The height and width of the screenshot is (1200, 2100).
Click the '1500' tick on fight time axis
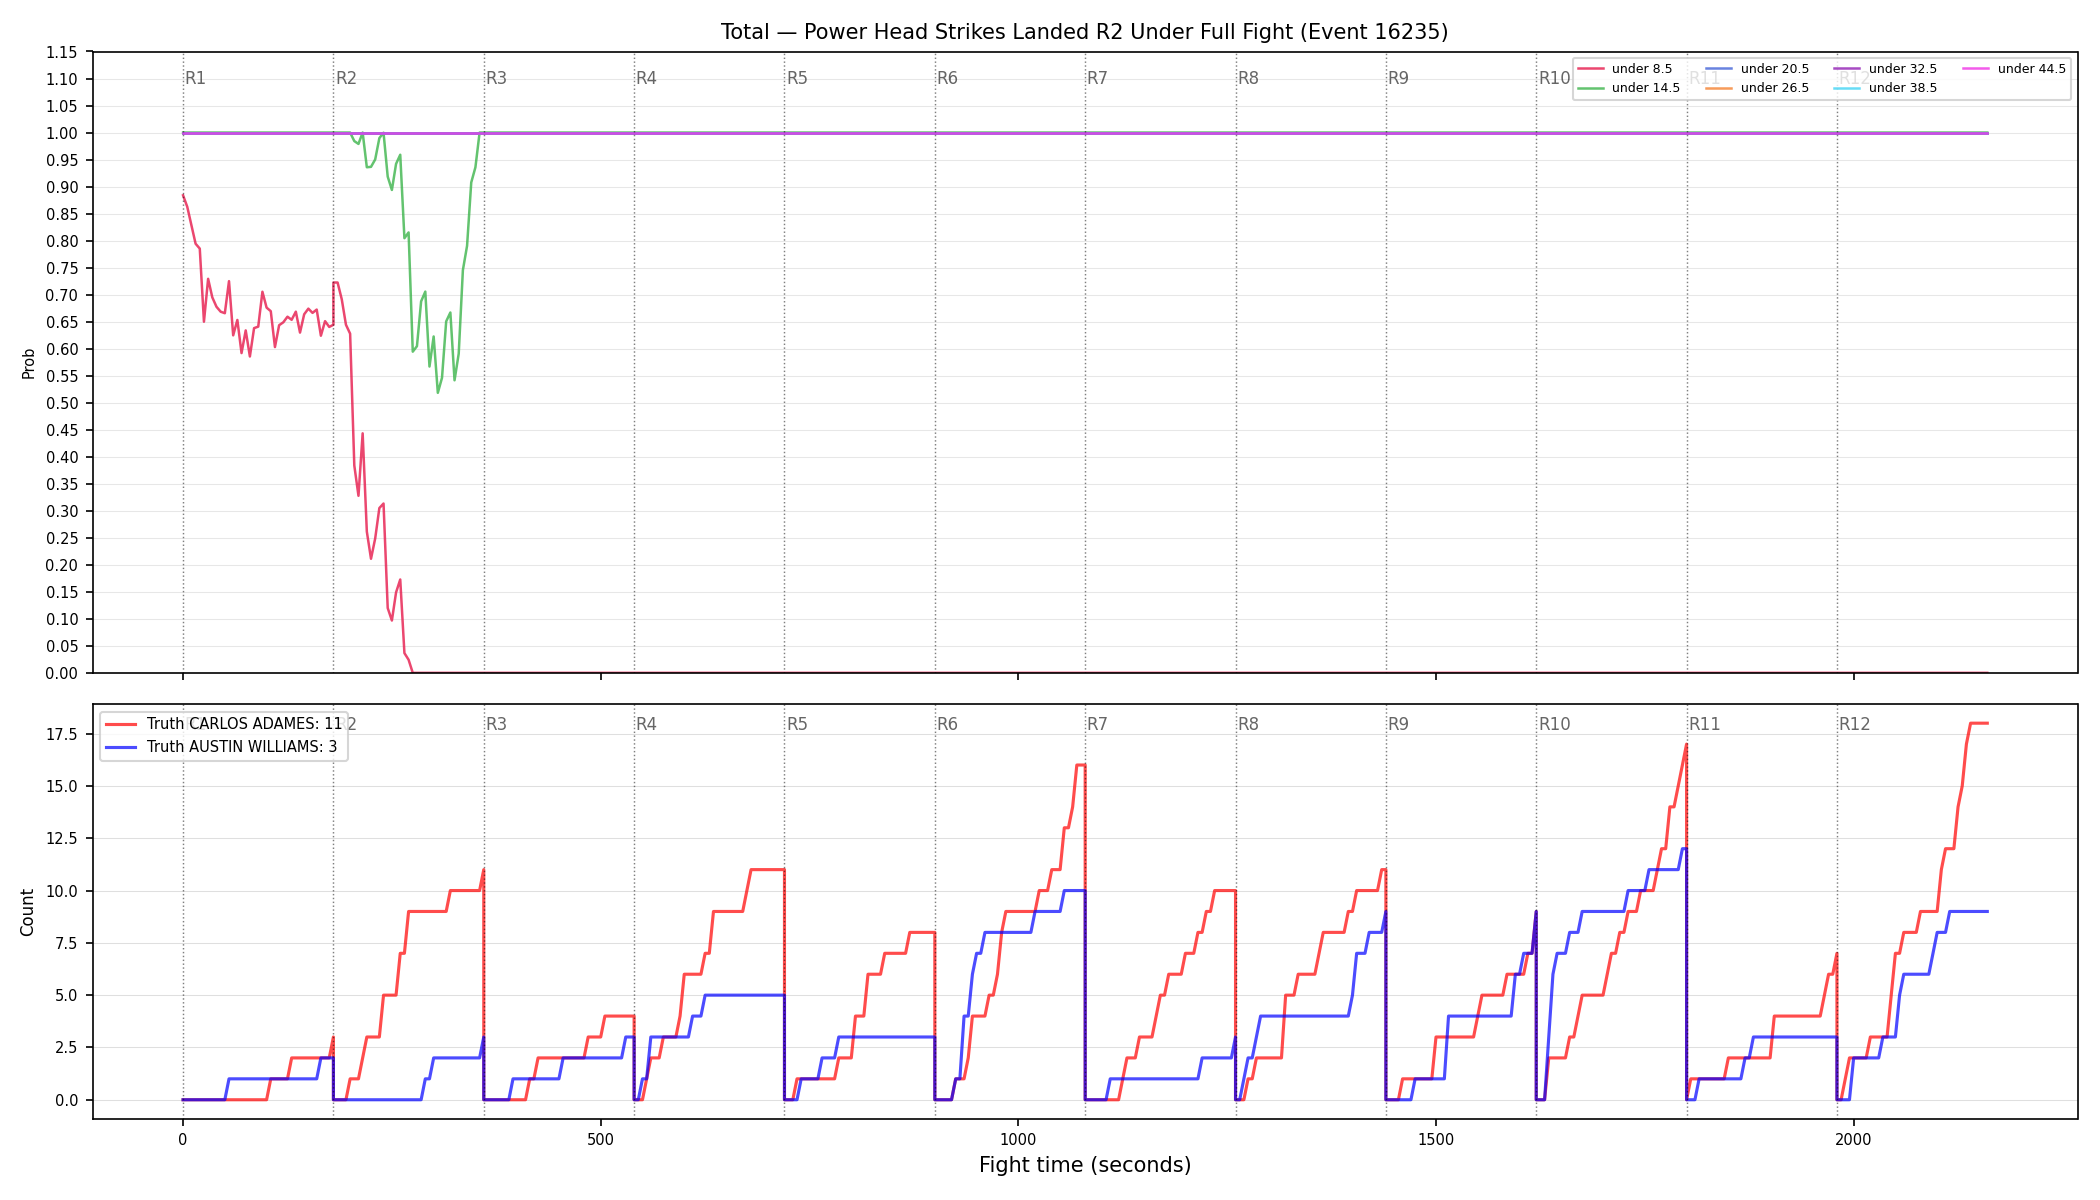pyautogui.click(x=1436, y=1139)
